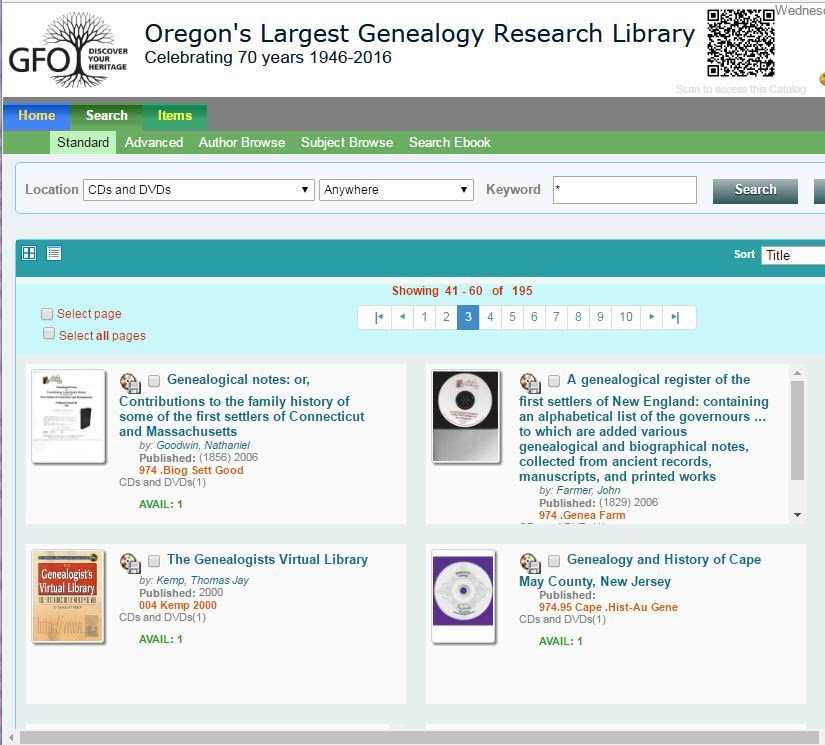The height and width of the screenshot is (745, 825).
Task: Tick checkbox for Genealogy and History of Cape May
Action: 554,561
